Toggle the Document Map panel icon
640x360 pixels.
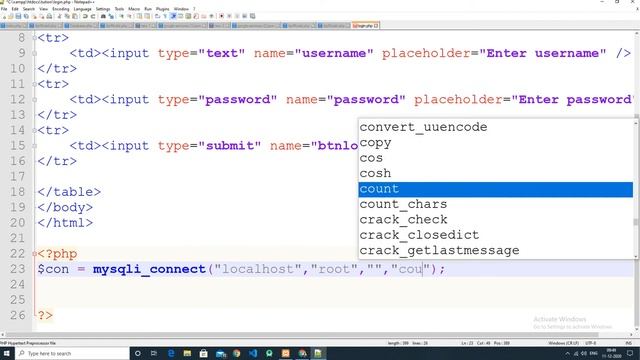pos(188,16)
